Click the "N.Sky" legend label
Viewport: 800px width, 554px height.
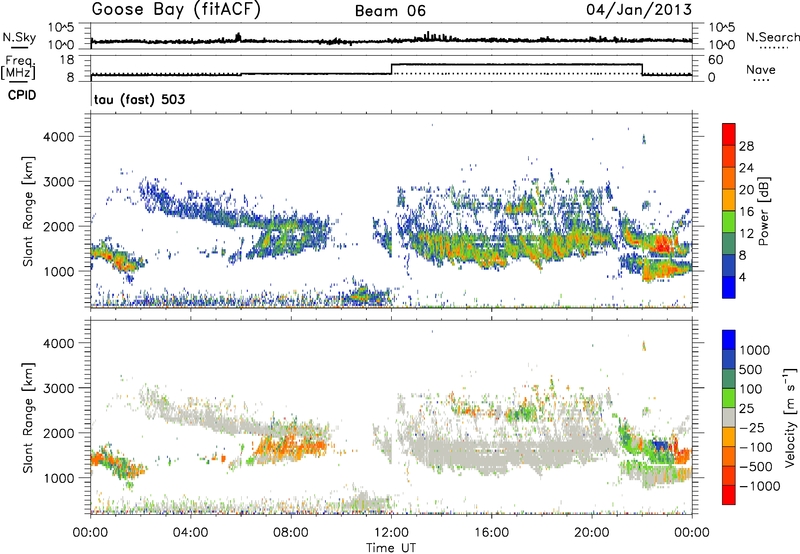click(x=19, y=37)
